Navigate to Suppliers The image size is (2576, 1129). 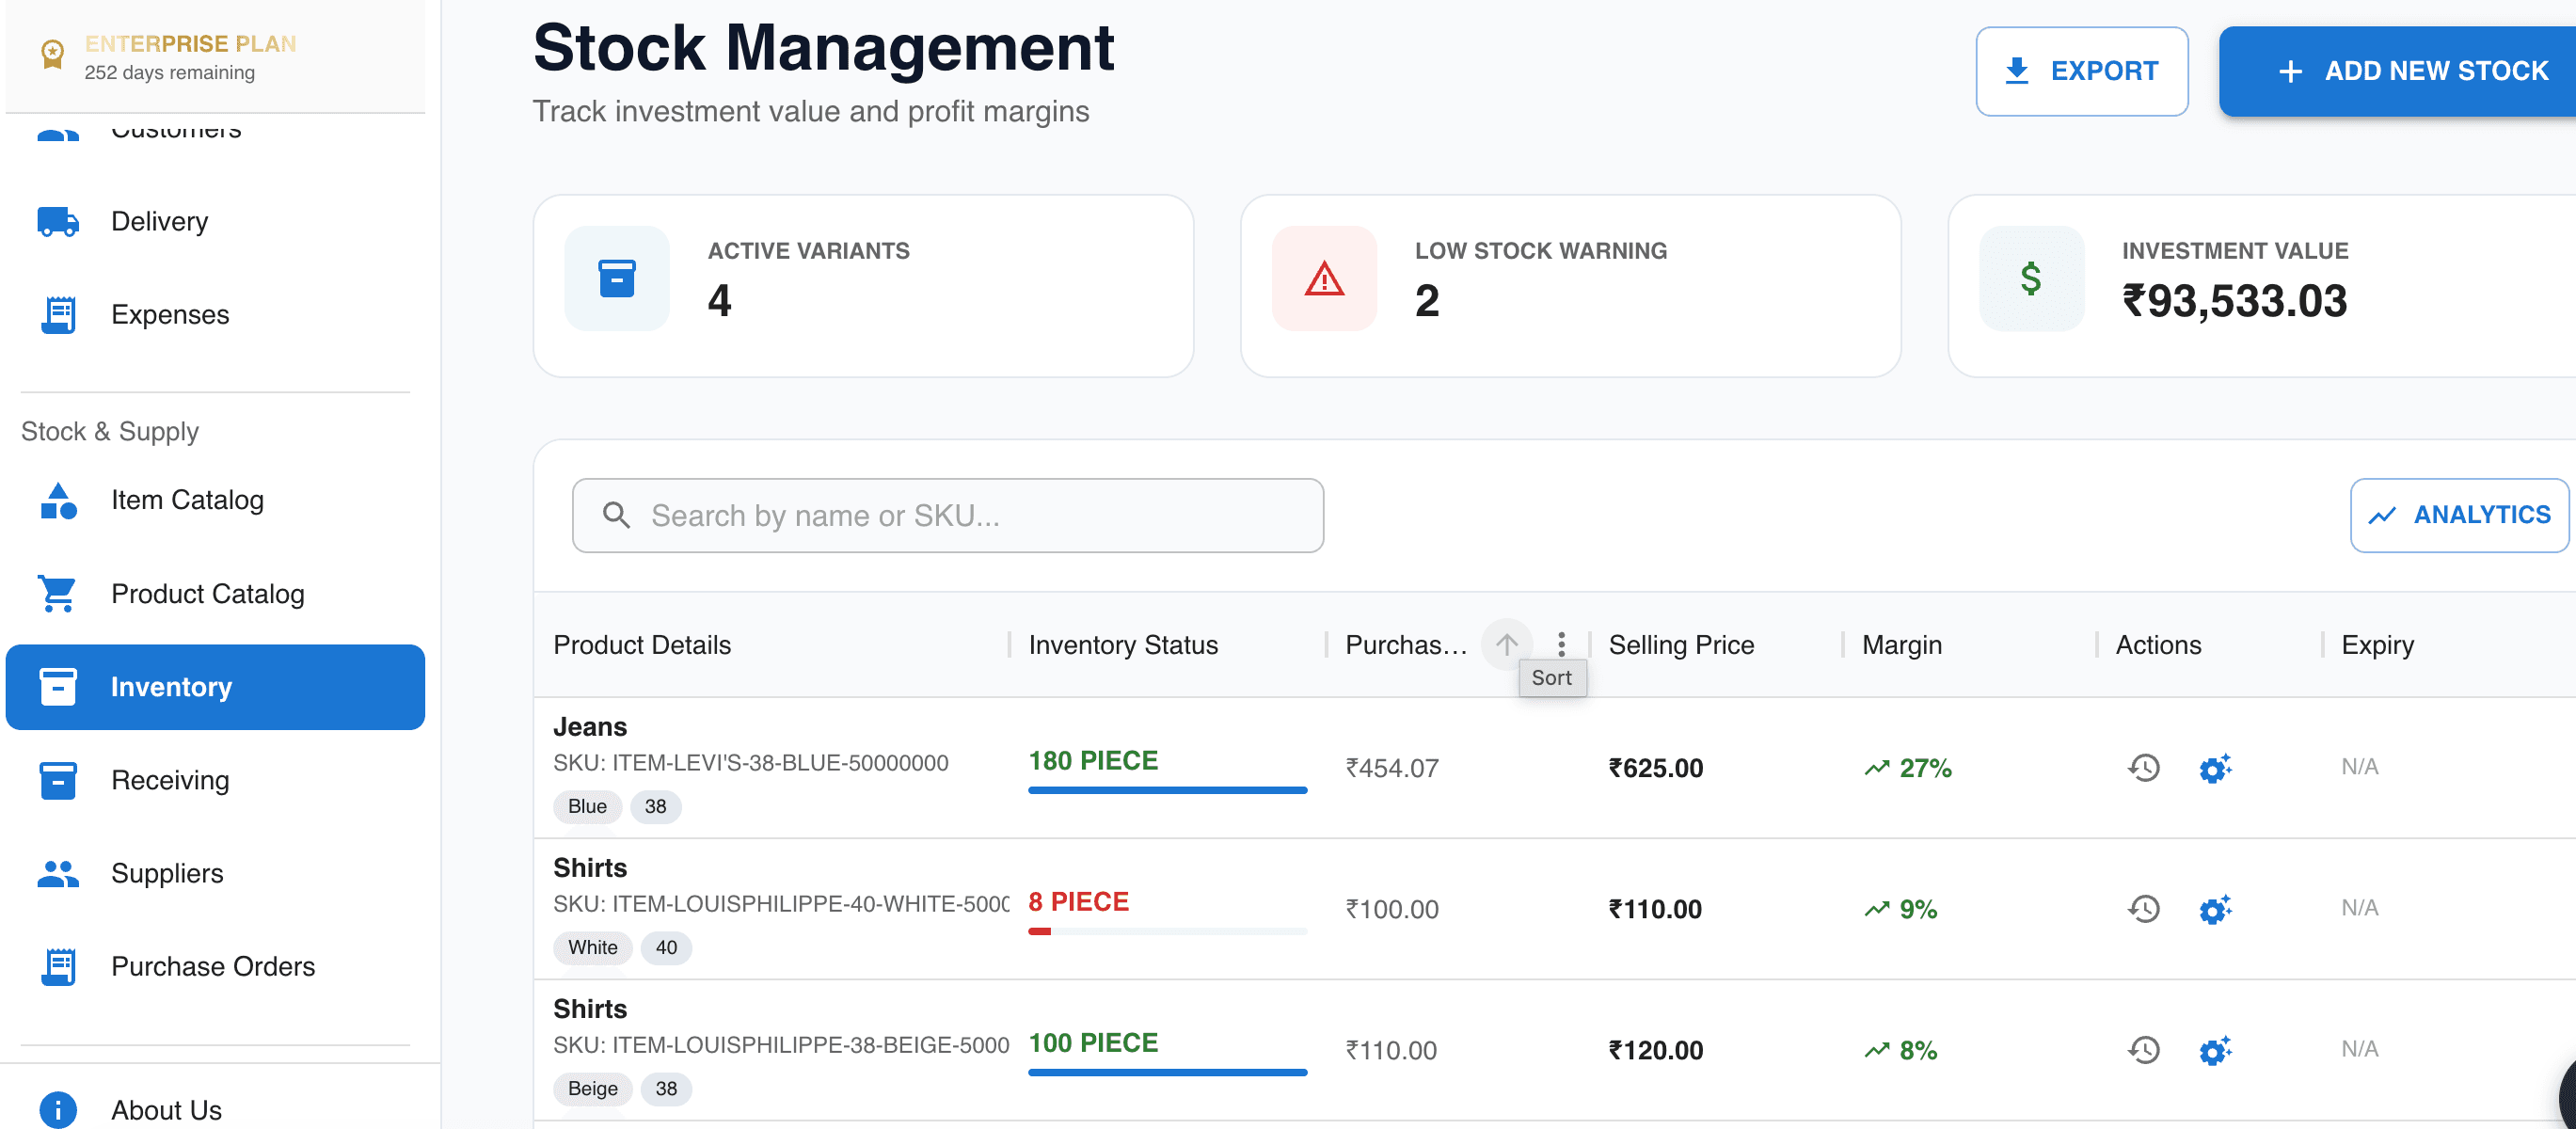(x=215, y=873)
